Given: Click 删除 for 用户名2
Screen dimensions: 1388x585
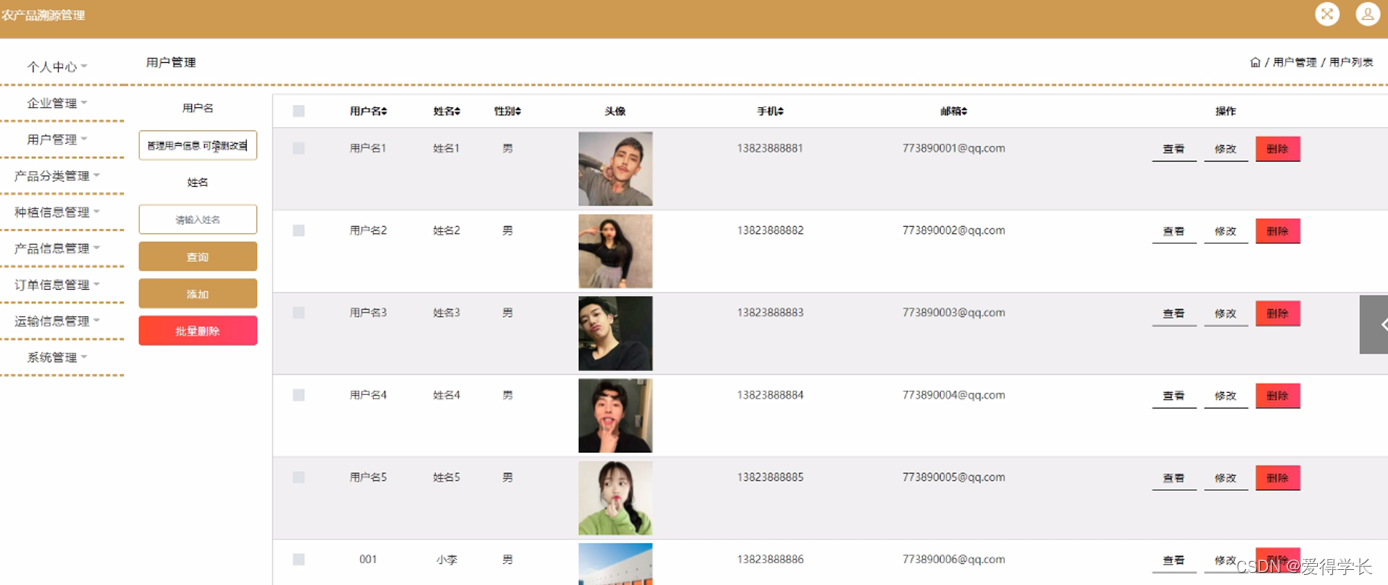Looking at the screenshot, I should click(x=1278, y=231).
